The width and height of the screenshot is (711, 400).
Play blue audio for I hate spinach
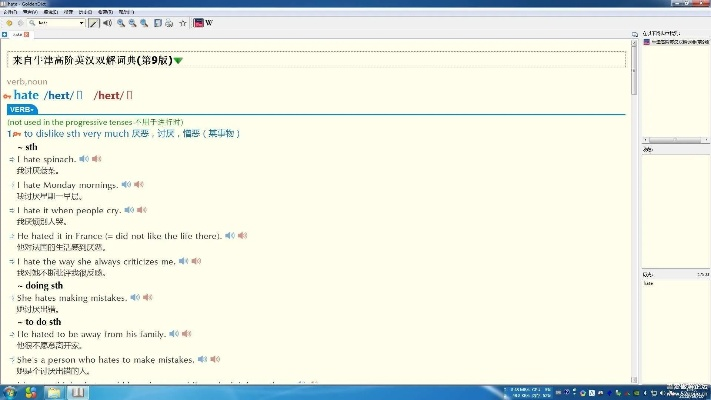point(84,159)
